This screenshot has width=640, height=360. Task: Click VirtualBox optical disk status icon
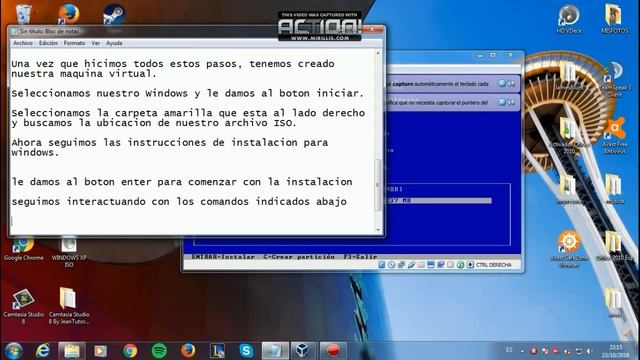click(x=391, y=265)
